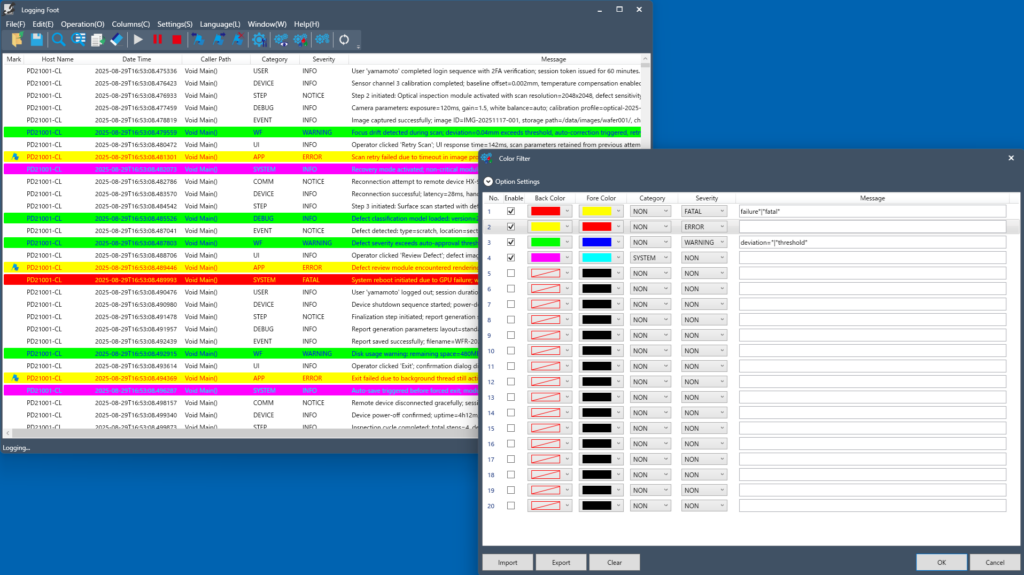This screenshot has height=575, width=1024.
Task: Uncheck Enable checkbox for filter row 1
Action: [512, 211]
